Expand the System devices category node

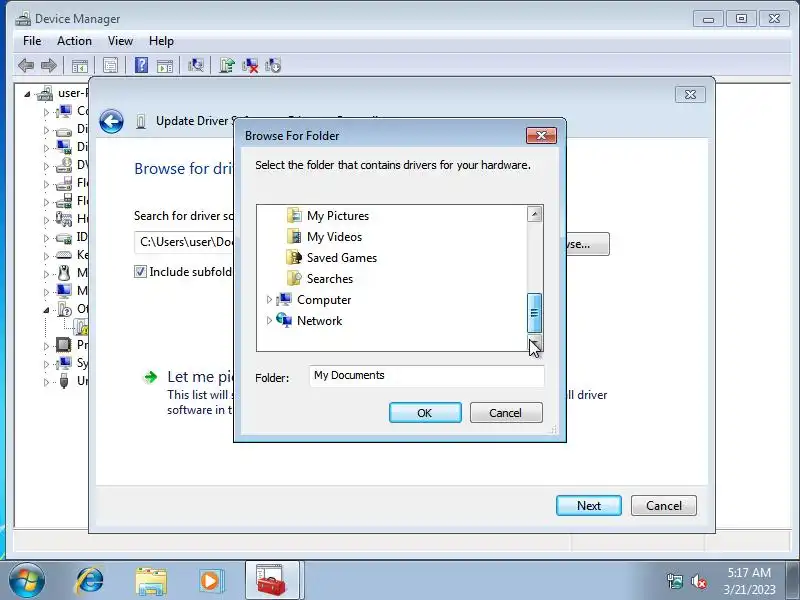(46, 364)
